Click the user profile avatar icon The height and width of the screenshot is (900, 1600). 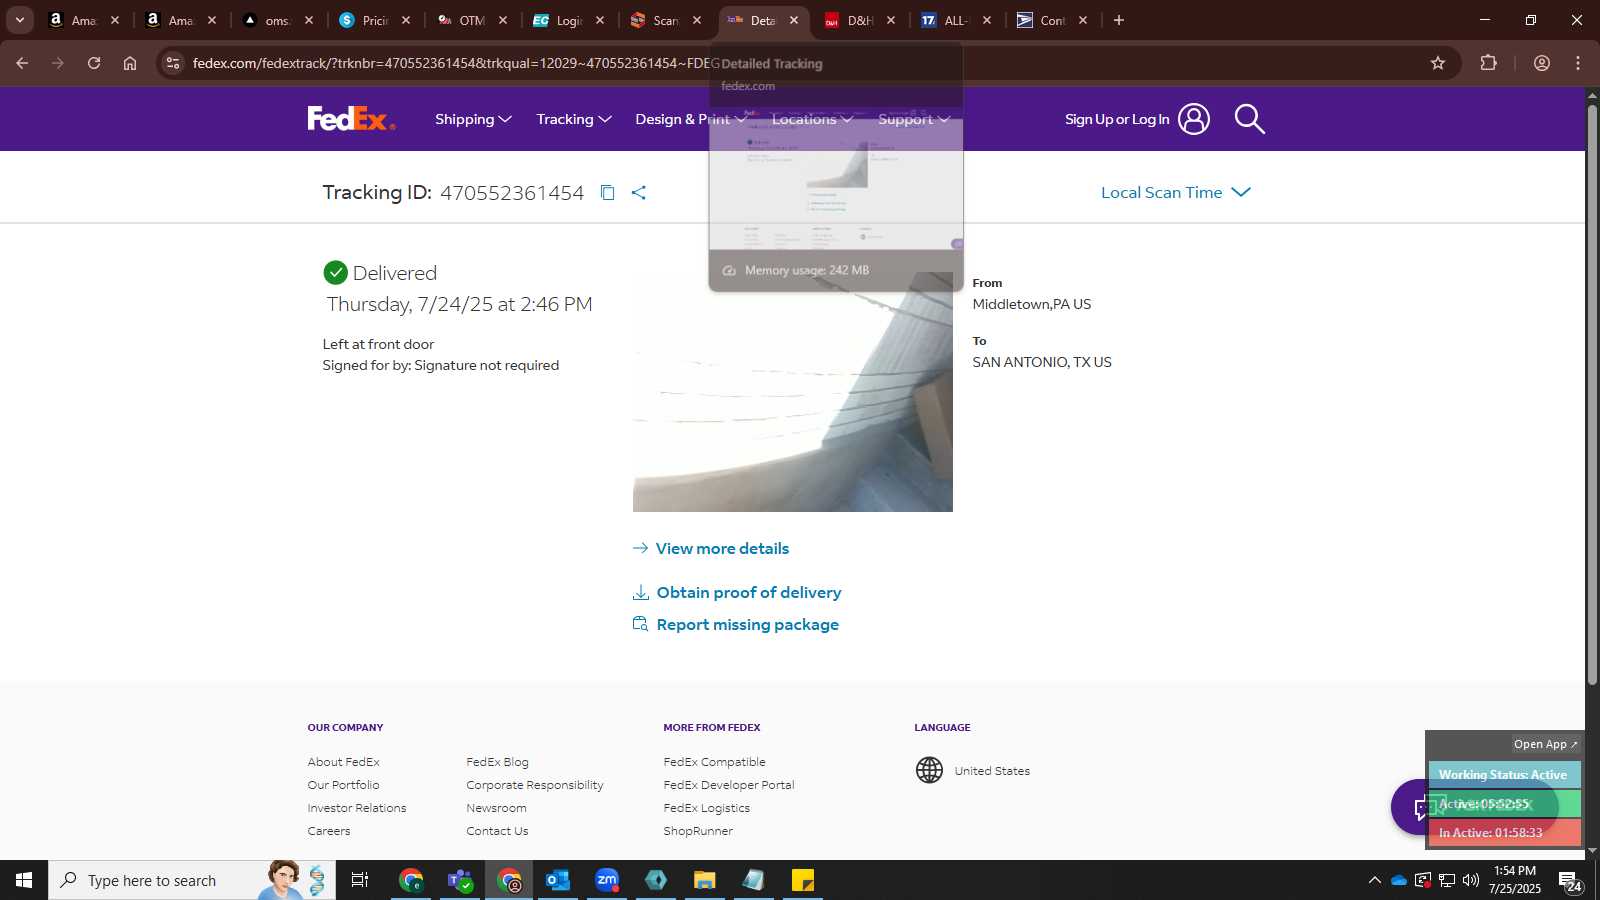(1193, 119)
